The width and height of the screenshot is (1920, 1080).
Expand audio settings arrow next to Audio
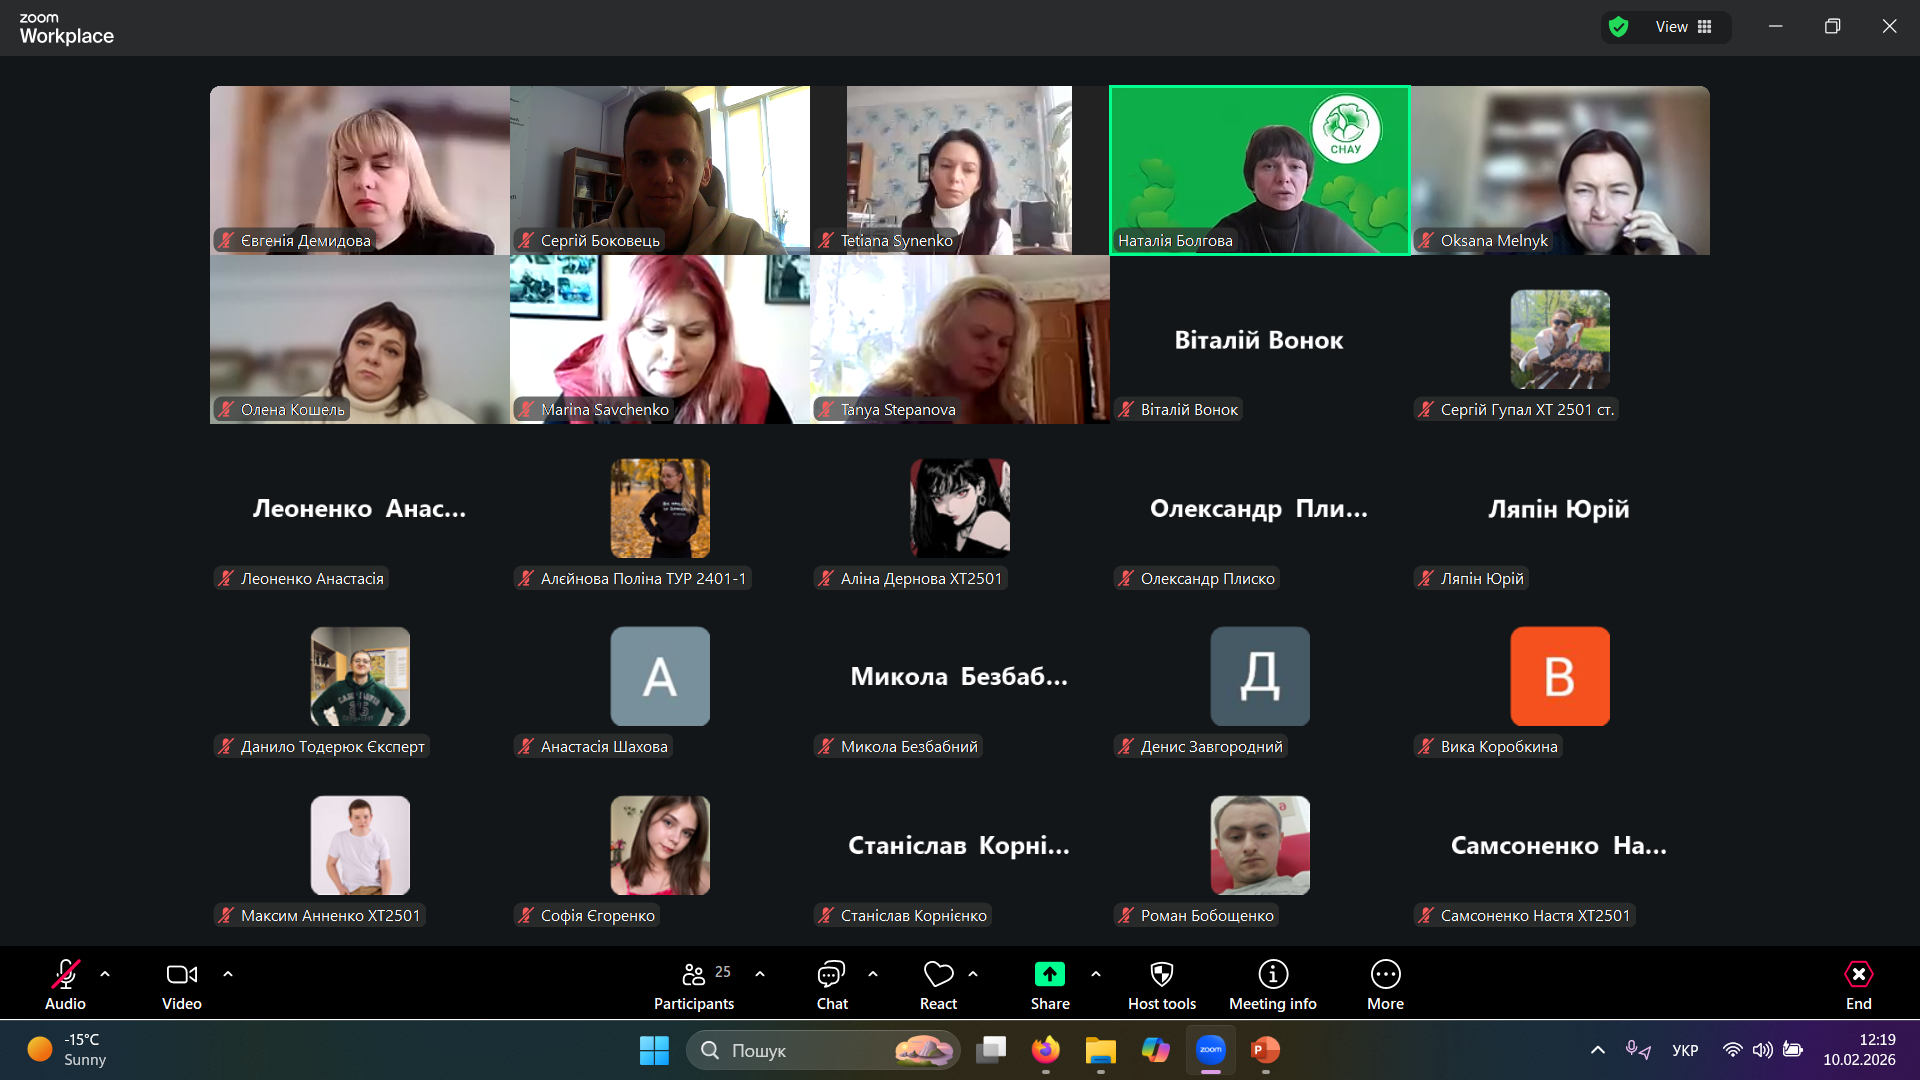pos(105,974)
